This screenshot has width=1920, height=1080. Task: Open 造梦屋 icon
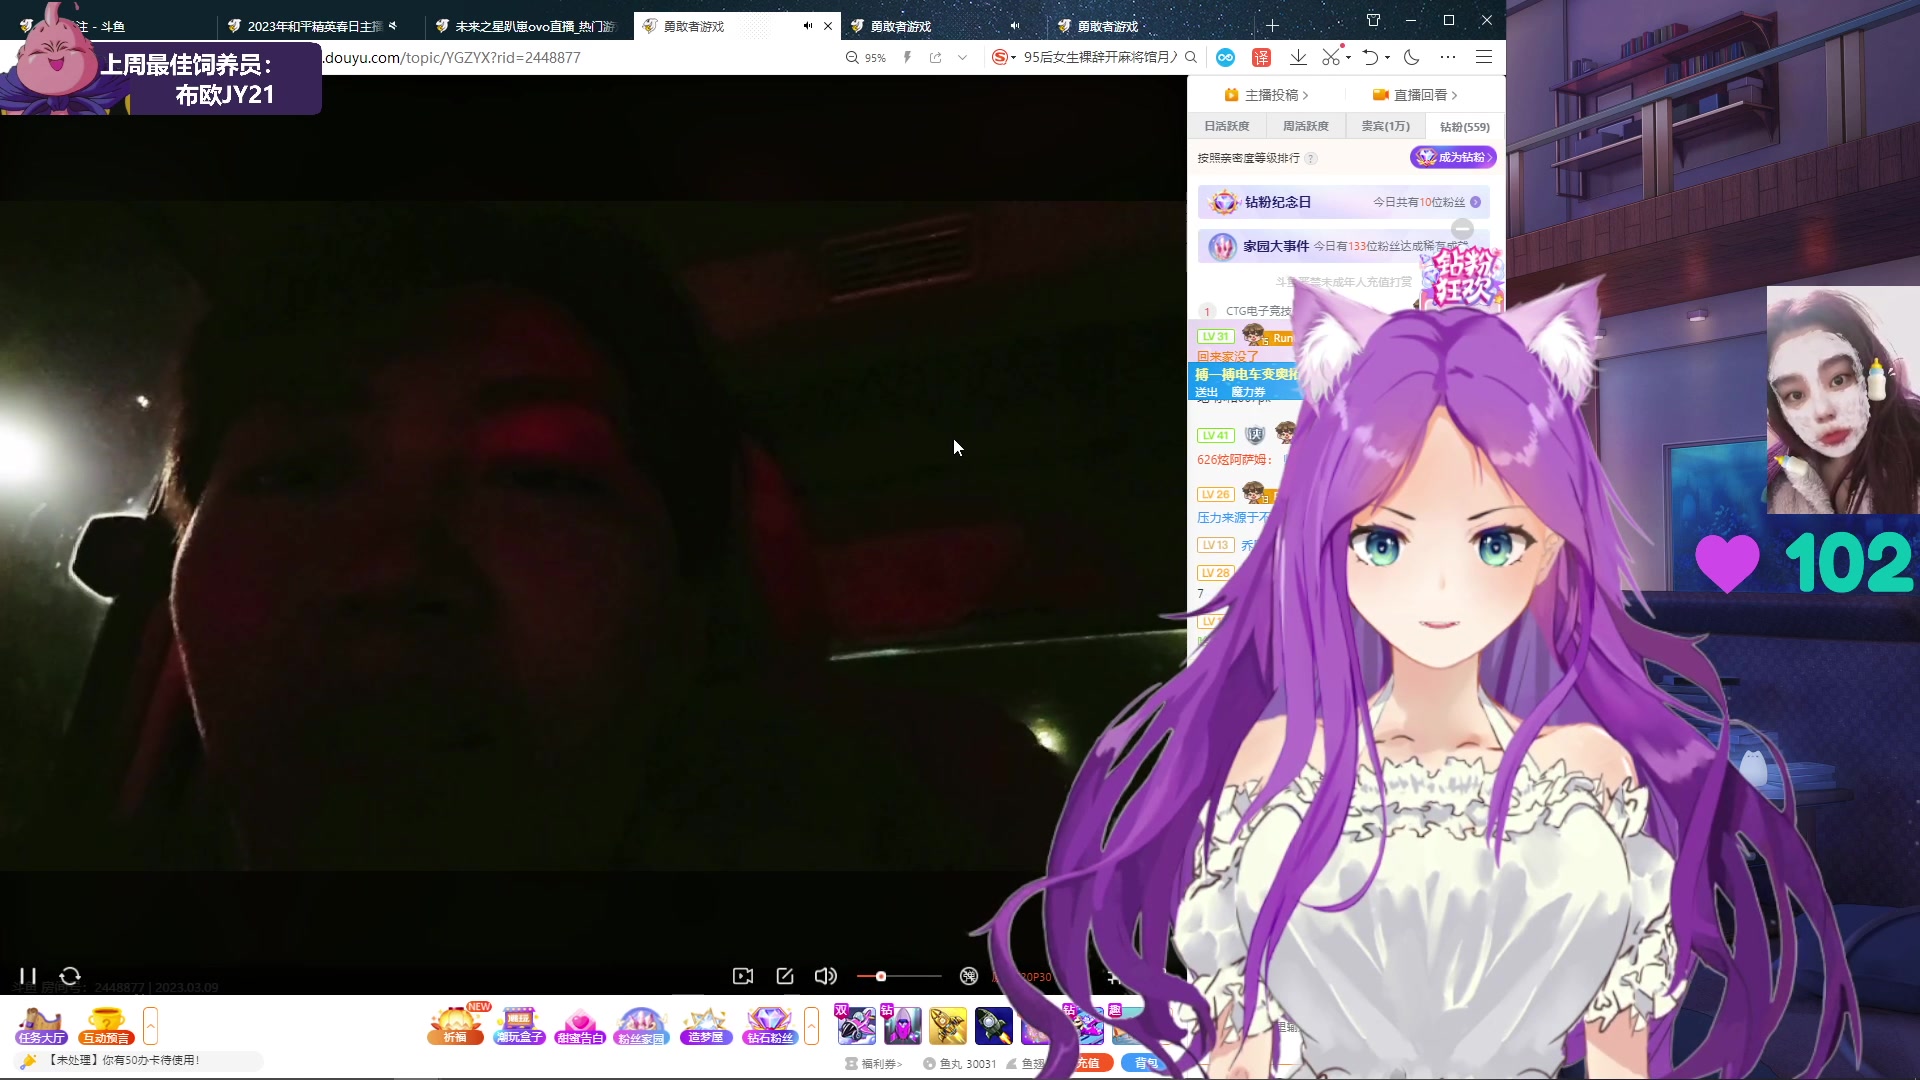[x=706, y=1026]
